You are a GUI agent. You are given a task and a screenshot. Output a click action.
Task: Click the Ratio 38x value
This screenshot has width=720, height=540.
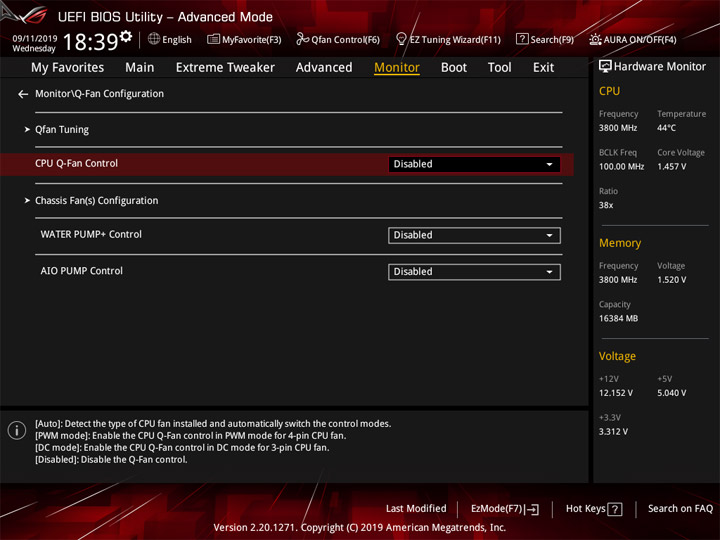(606, 205)
